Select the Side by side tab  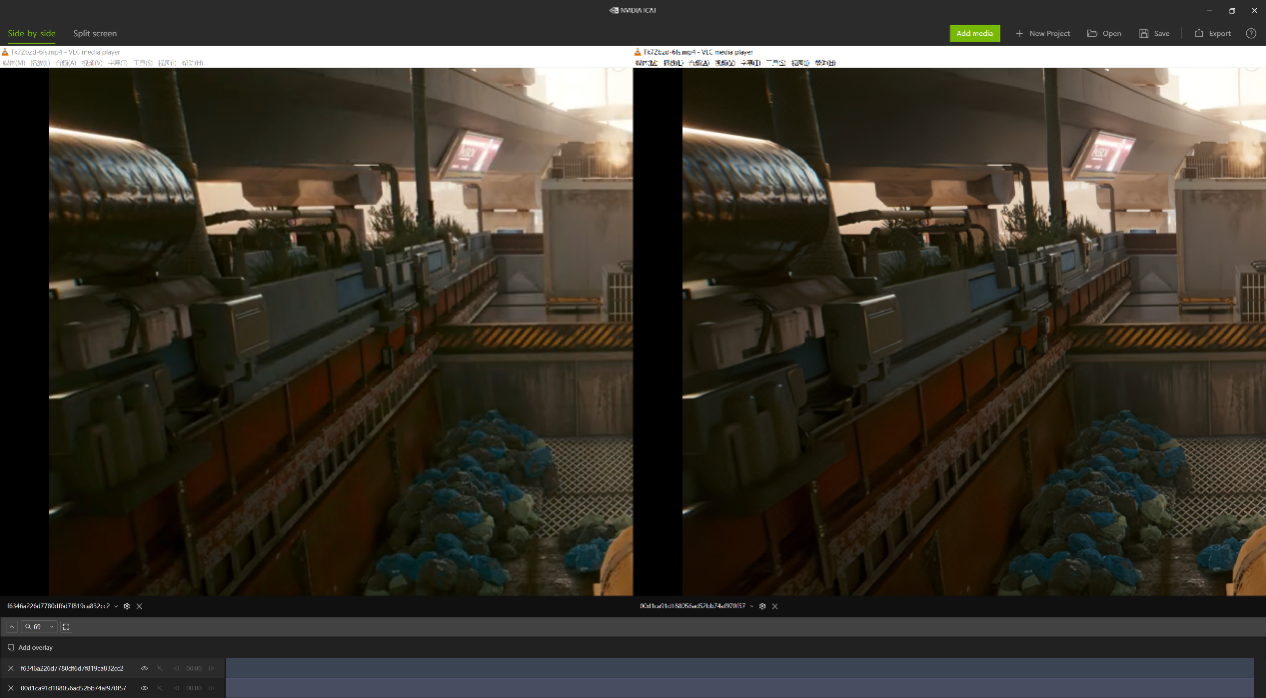pyautogui.click(x=32, y=33)
